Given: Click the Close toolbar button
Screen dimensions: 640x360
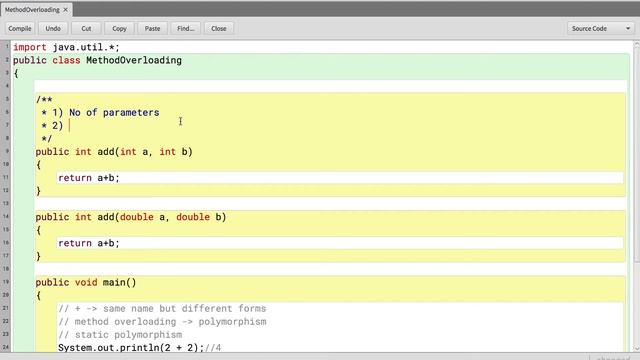Looking at the screenshot, I should (219, 29).
